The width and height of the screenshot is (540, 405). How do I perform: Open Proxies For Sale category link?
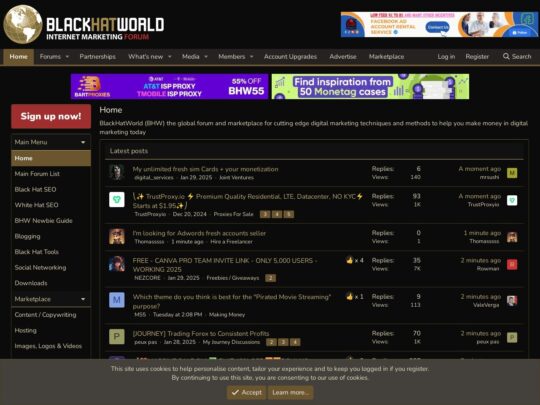click(233, 214)
